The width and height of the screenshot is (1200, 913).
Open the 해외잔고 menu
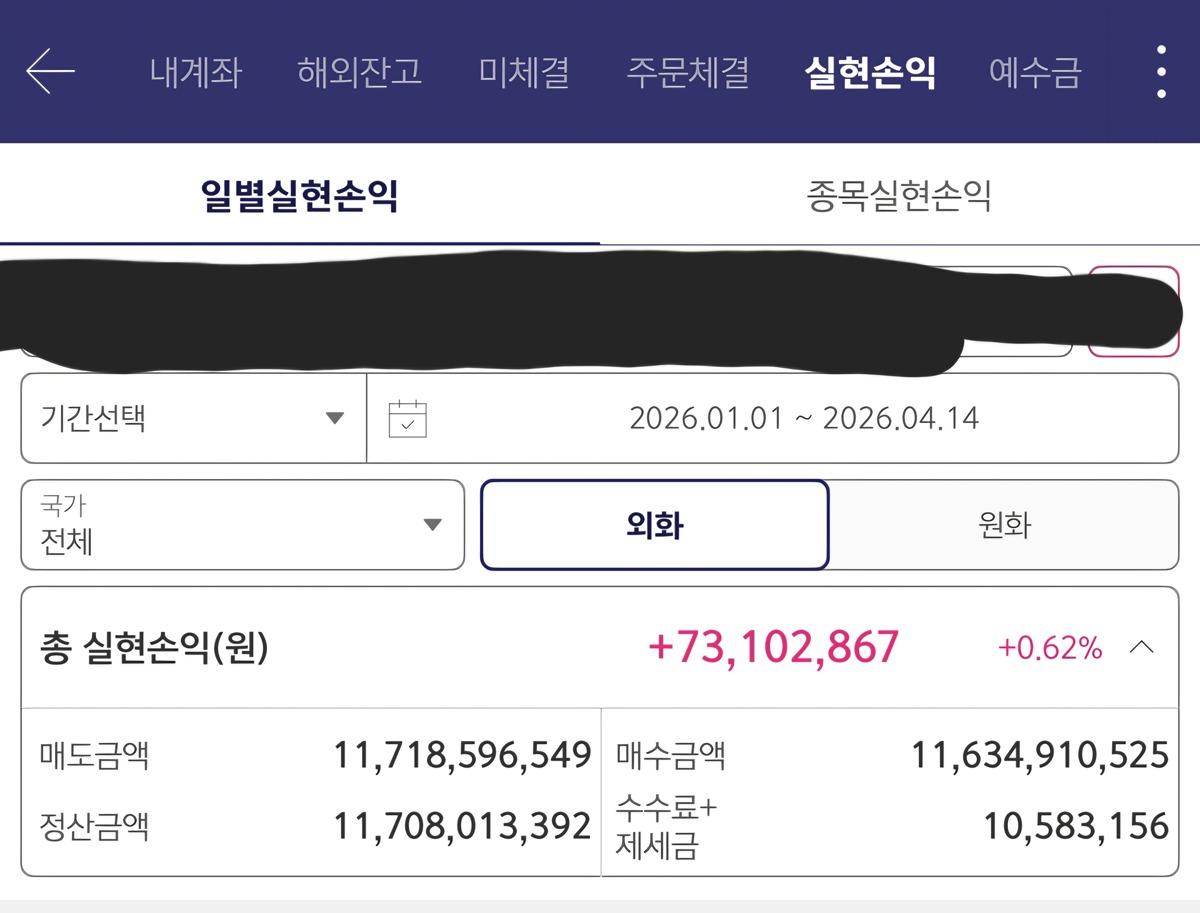(x=359, y=72)
